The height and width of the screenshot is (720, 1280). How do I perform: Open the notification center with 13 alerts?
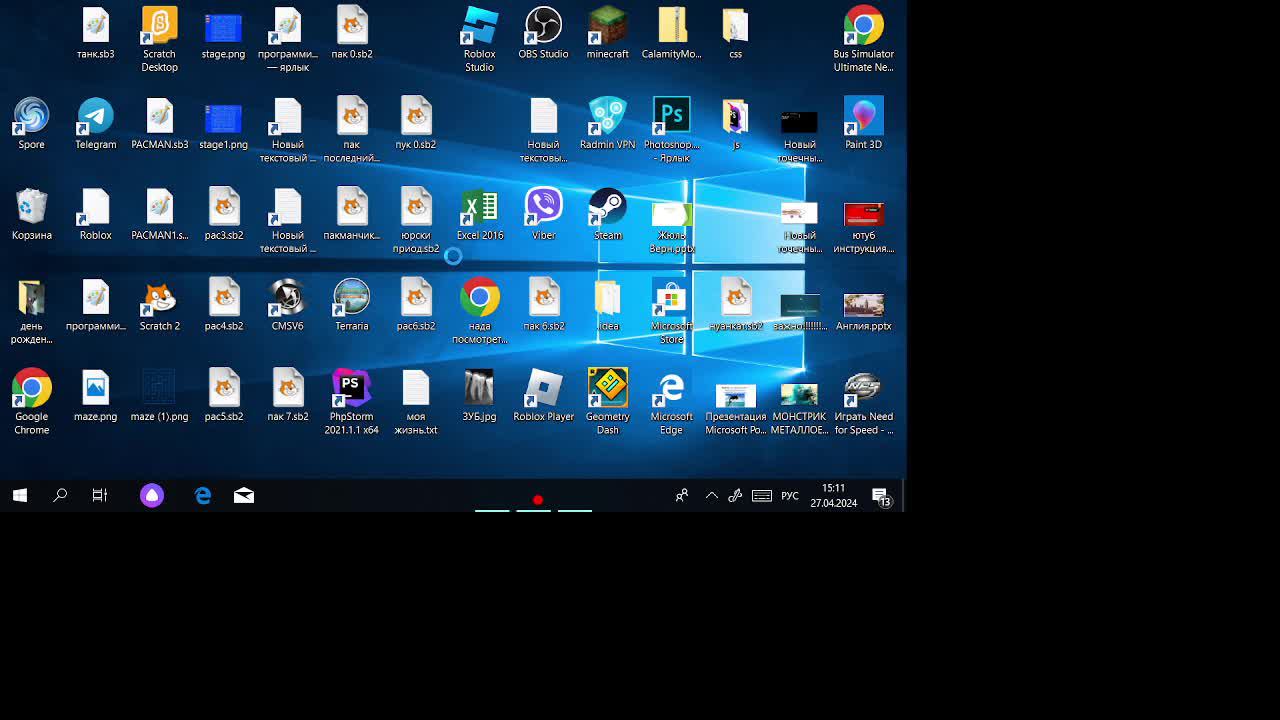[882, 496]
